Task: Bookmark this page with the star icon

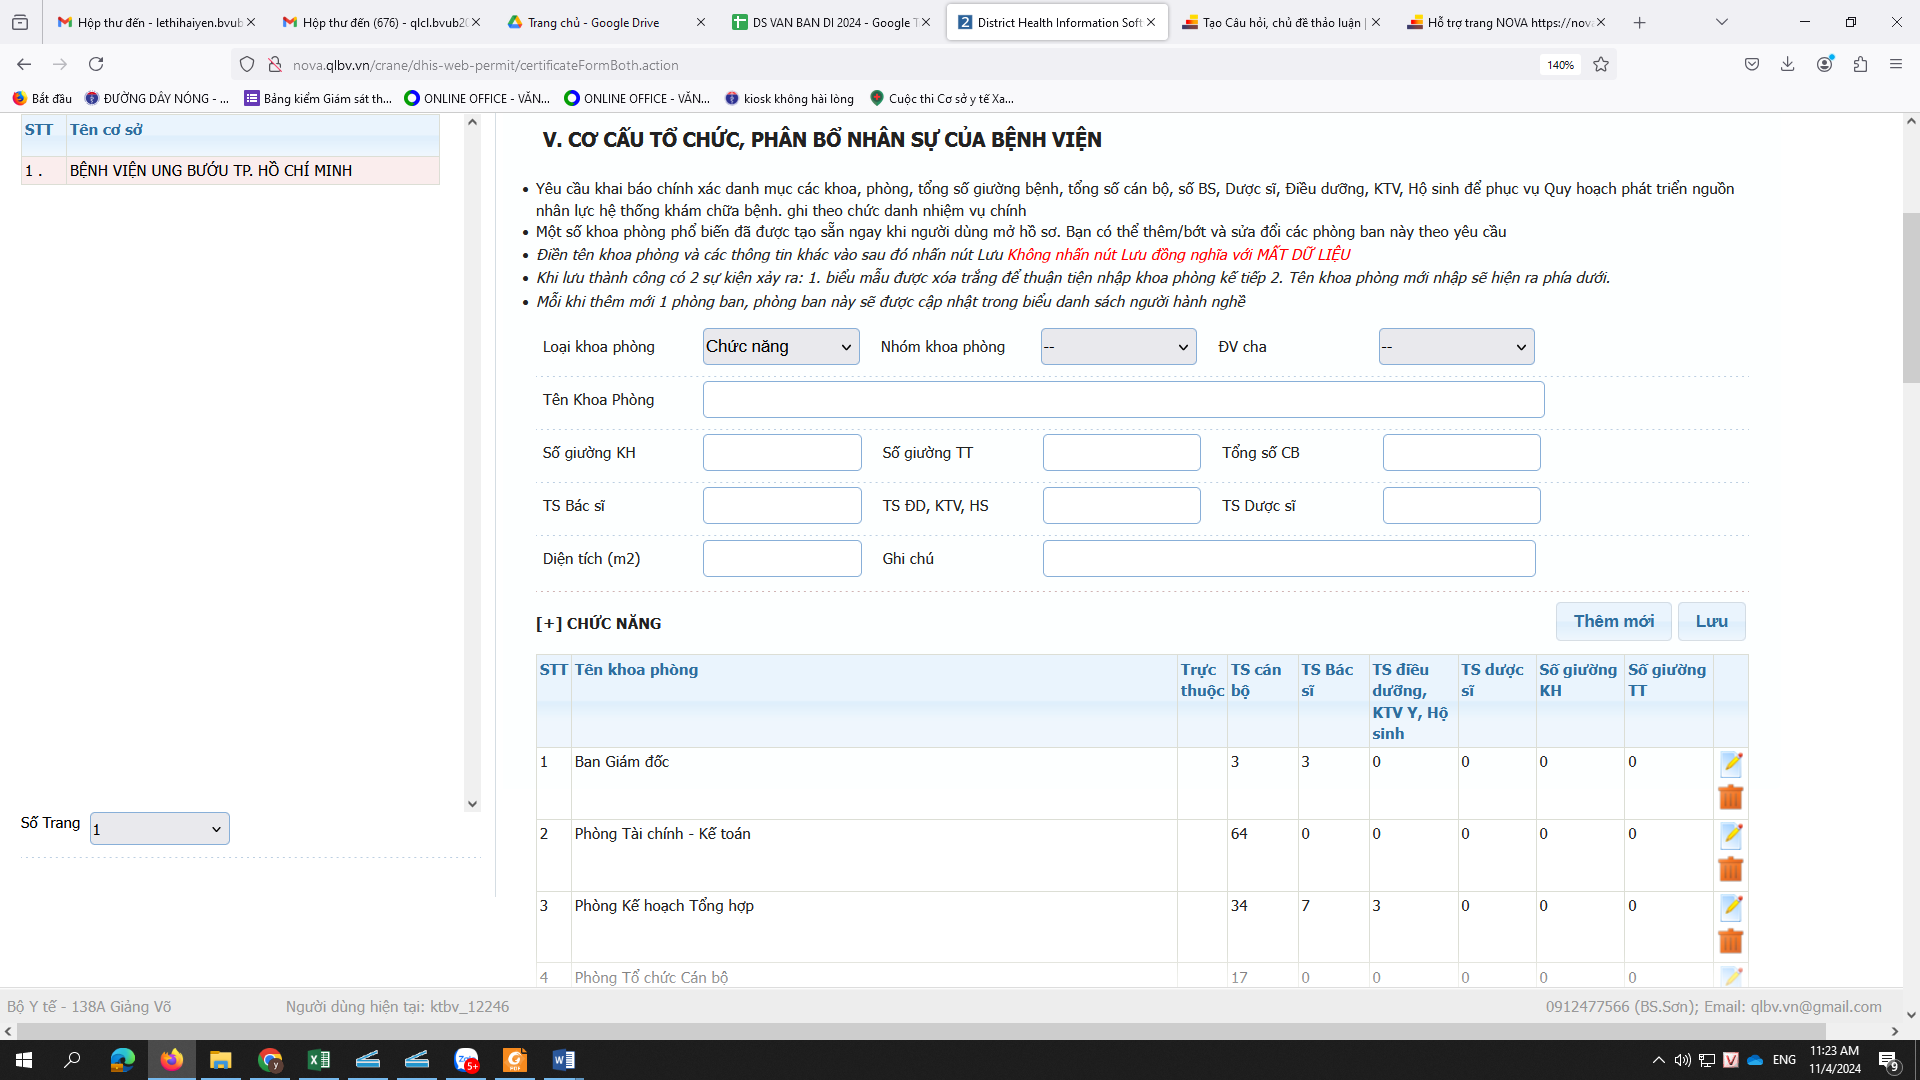Action: [x=1601, y=64]
